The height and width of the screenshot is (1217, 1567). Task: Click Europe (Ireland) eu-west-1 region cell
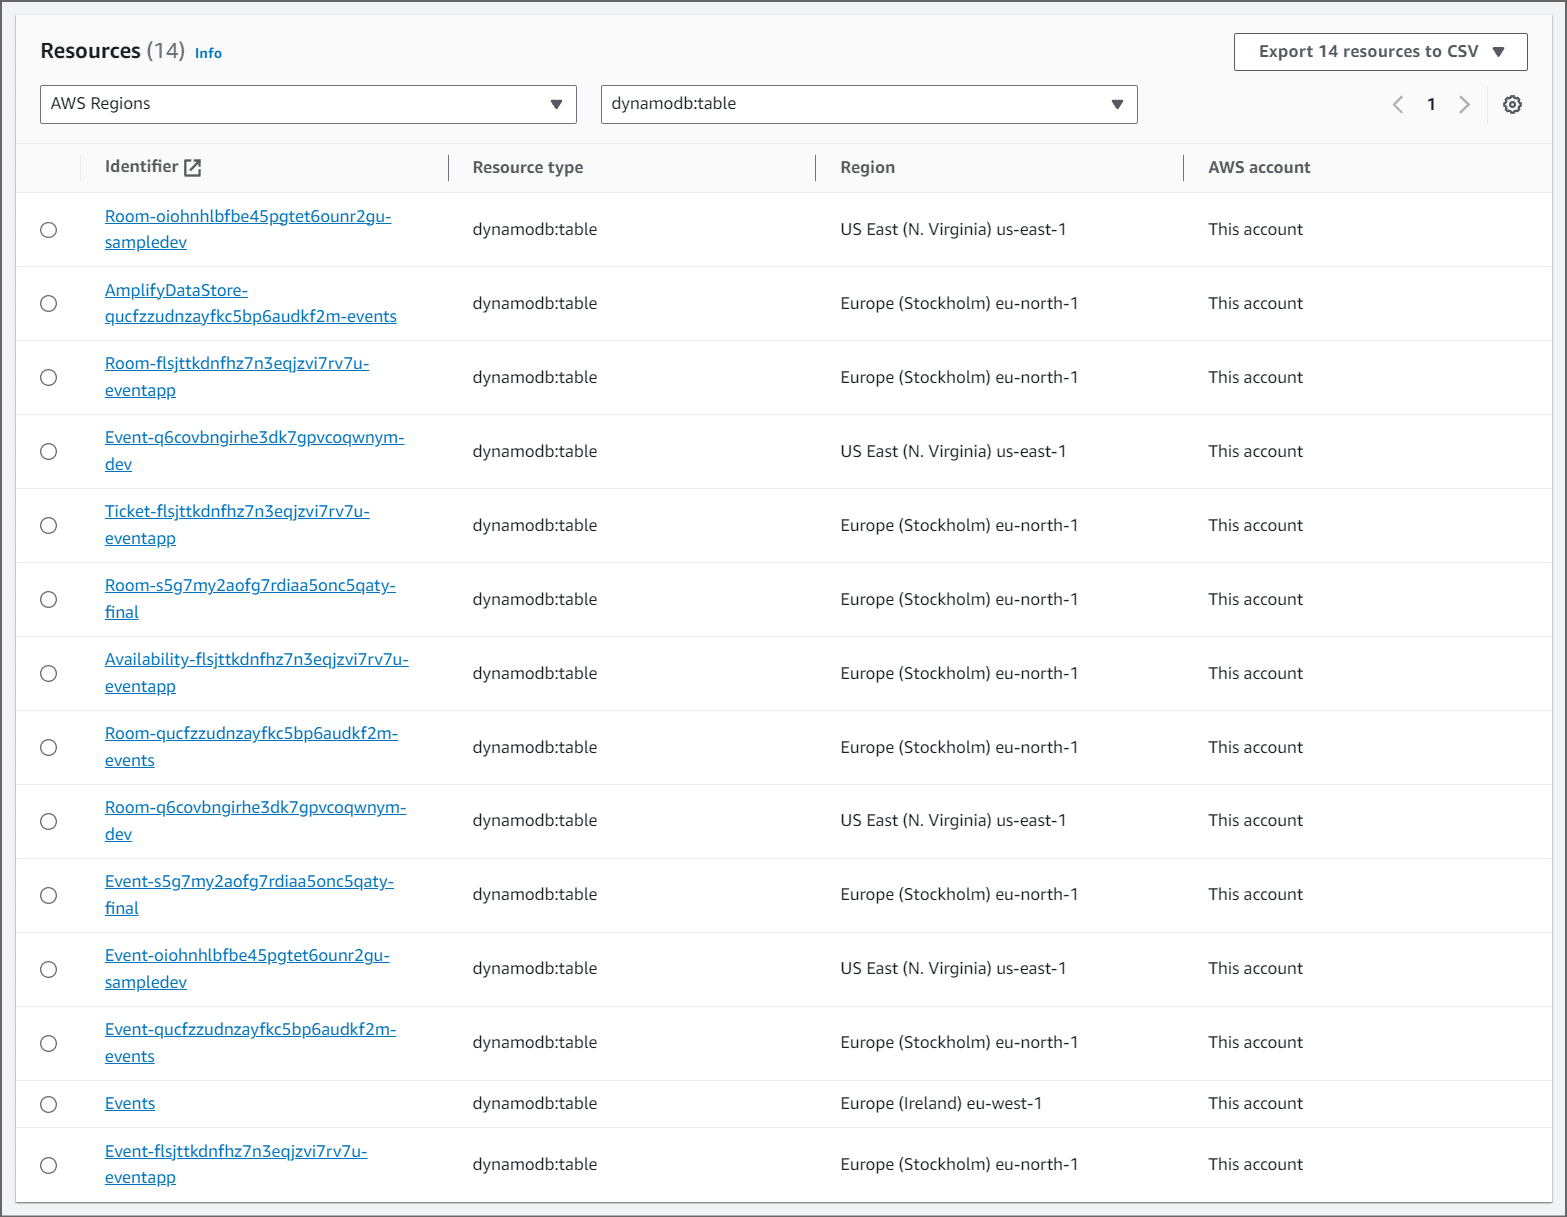click(x=941, y=1104)
